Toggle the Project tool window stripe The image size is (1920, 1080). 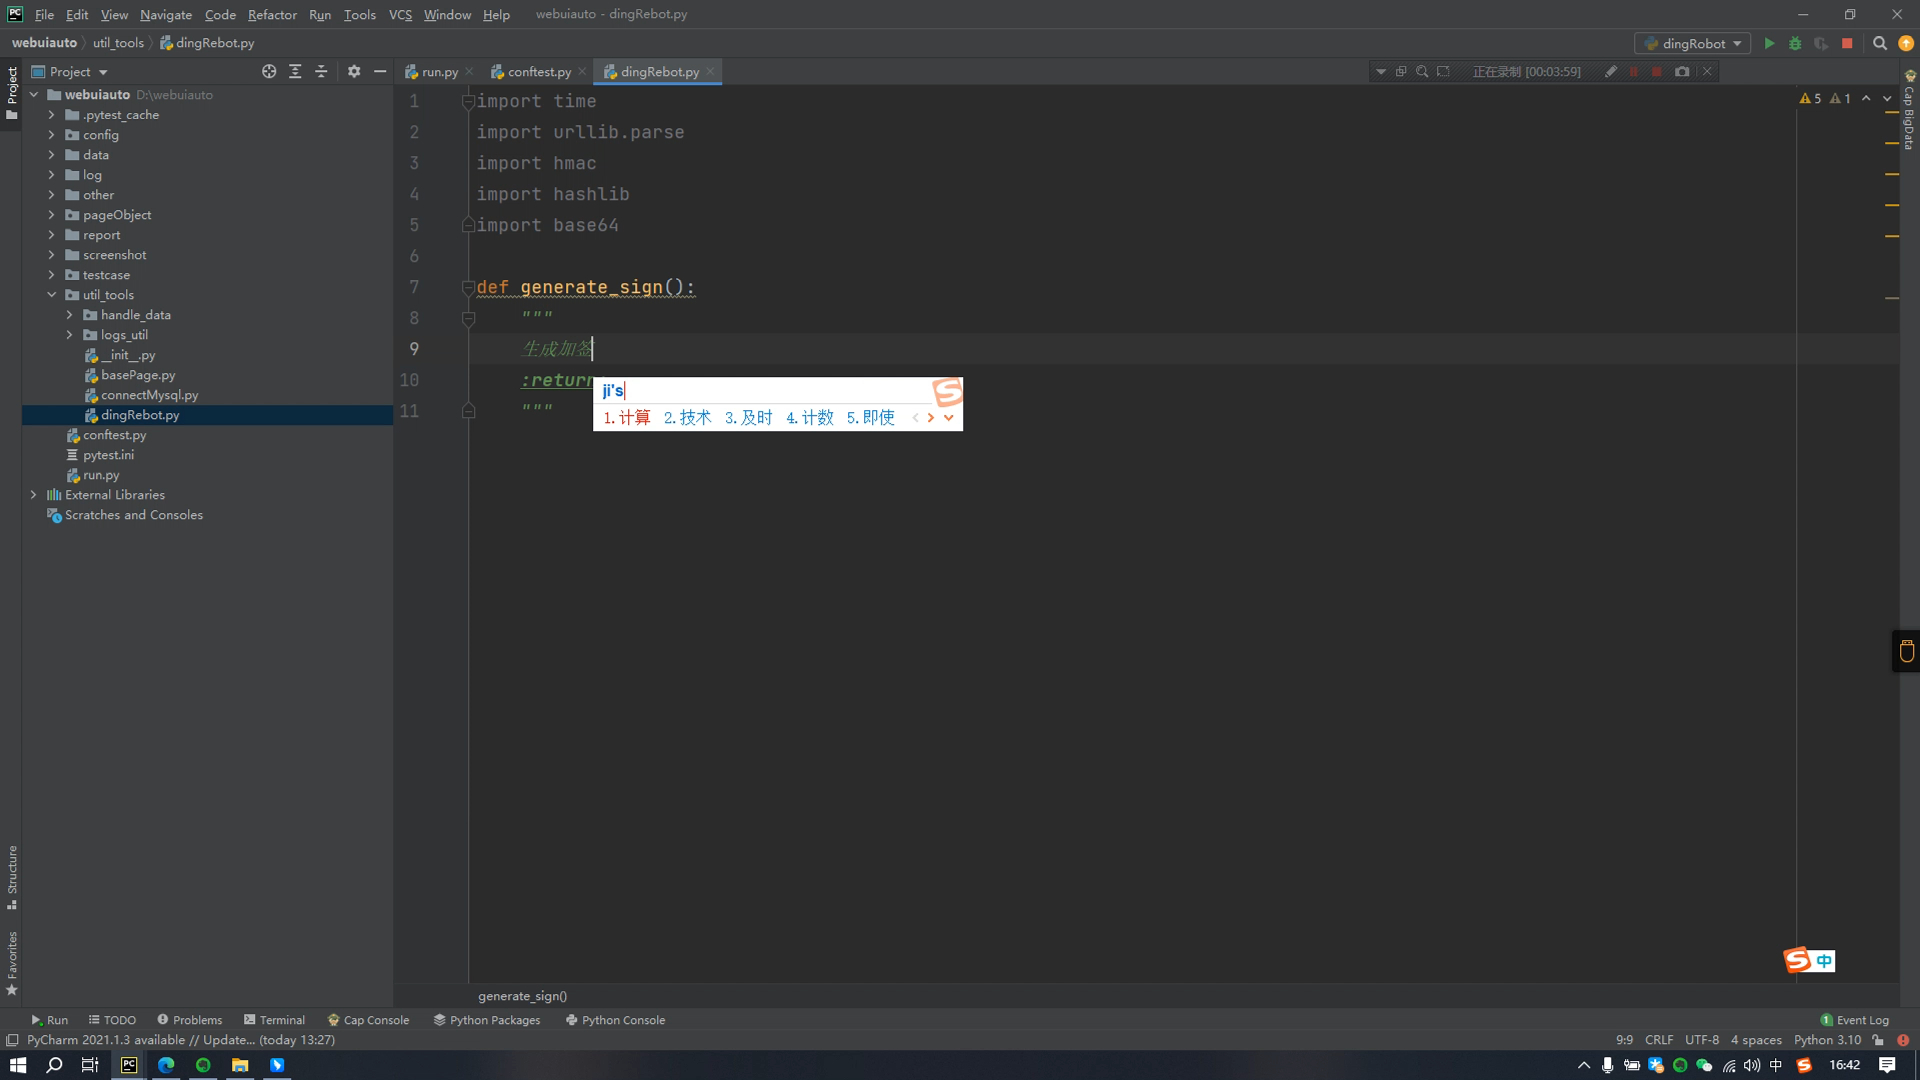[11, 93]
